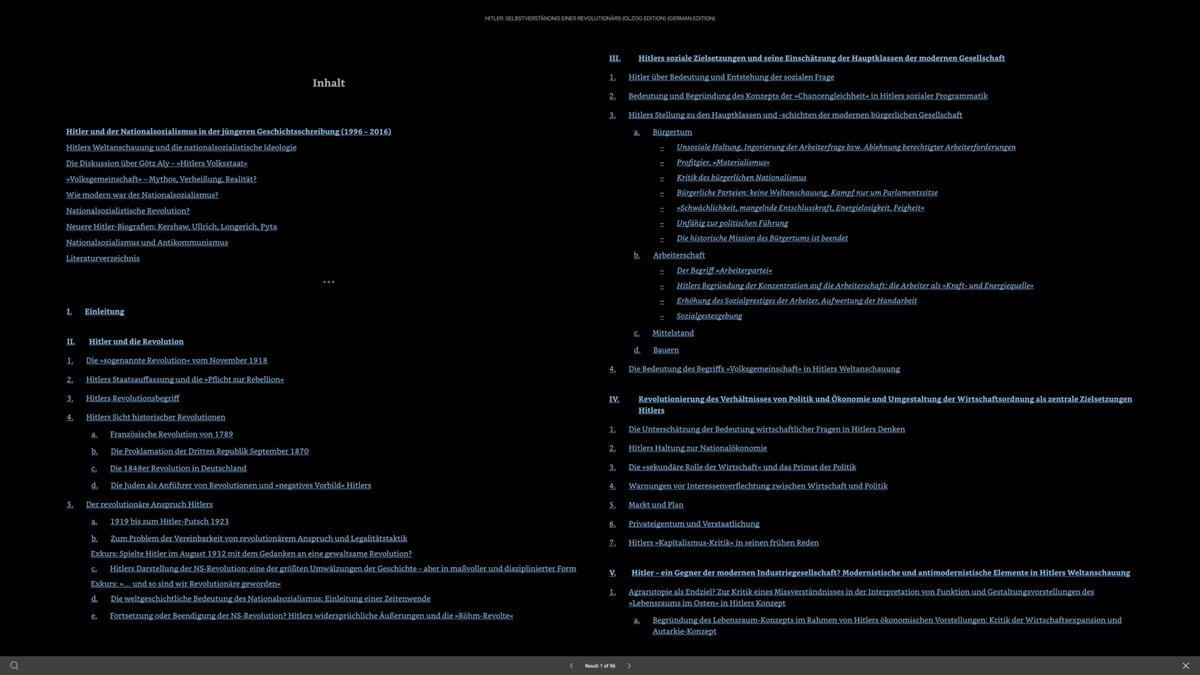Open 'Unsoziale Haltung, Ingorierung der Arbeiterfrage' link
The image size is (1200, 675).
point(846,147)
